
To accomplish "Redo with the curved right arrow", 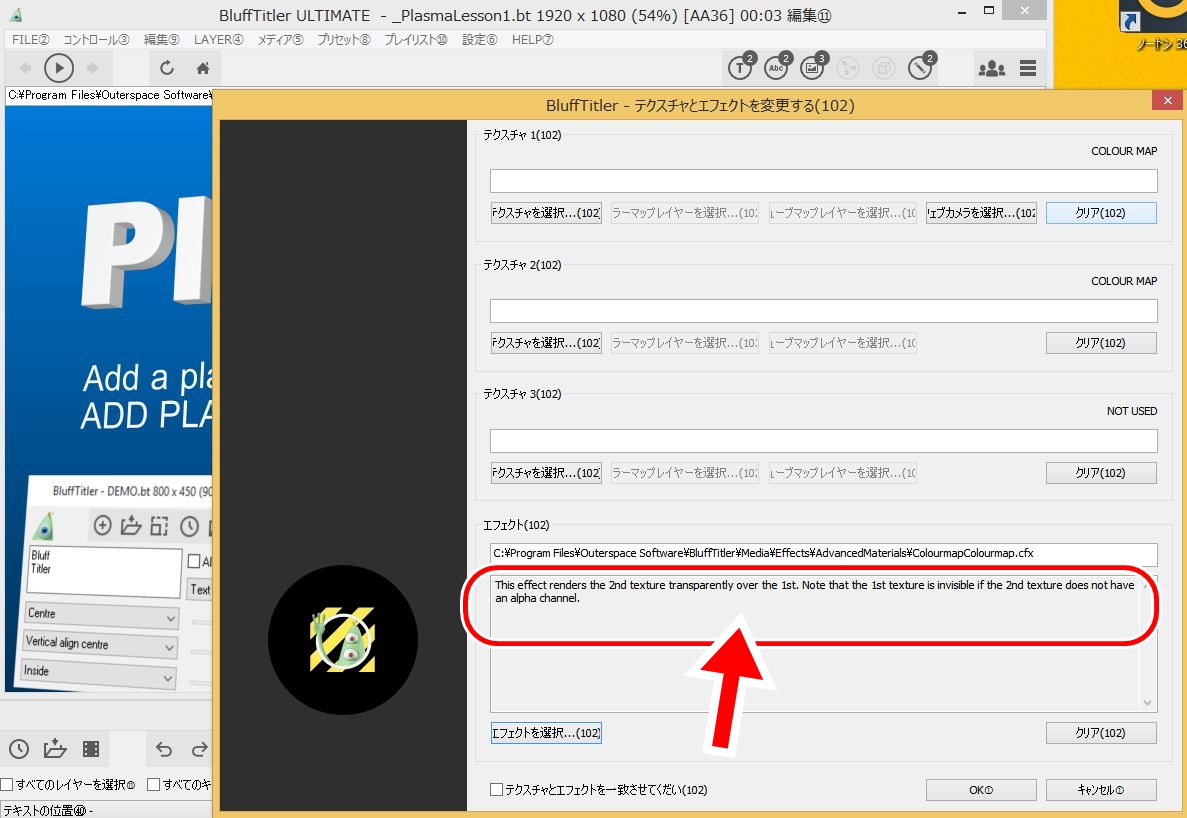I will [200, 749].
